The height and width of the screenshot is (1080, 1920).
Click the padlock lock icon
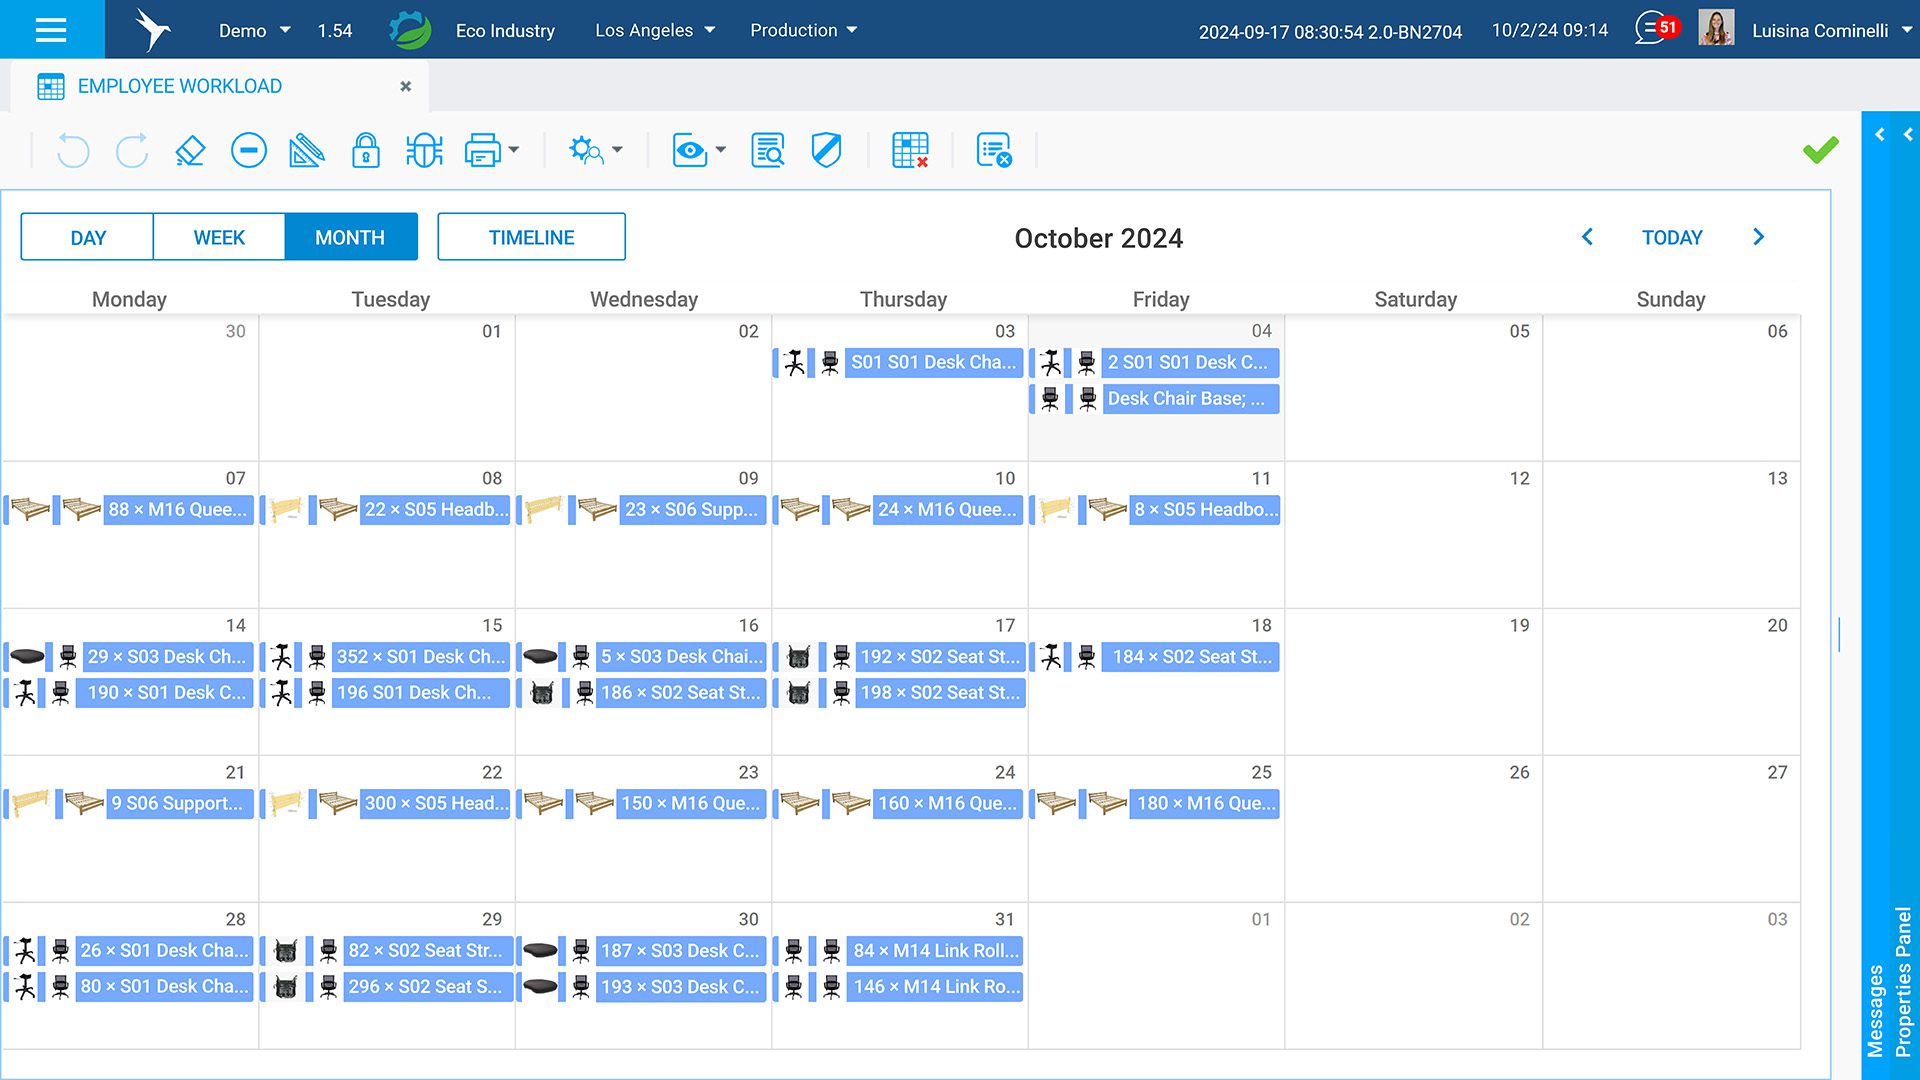tap(365, 151)
